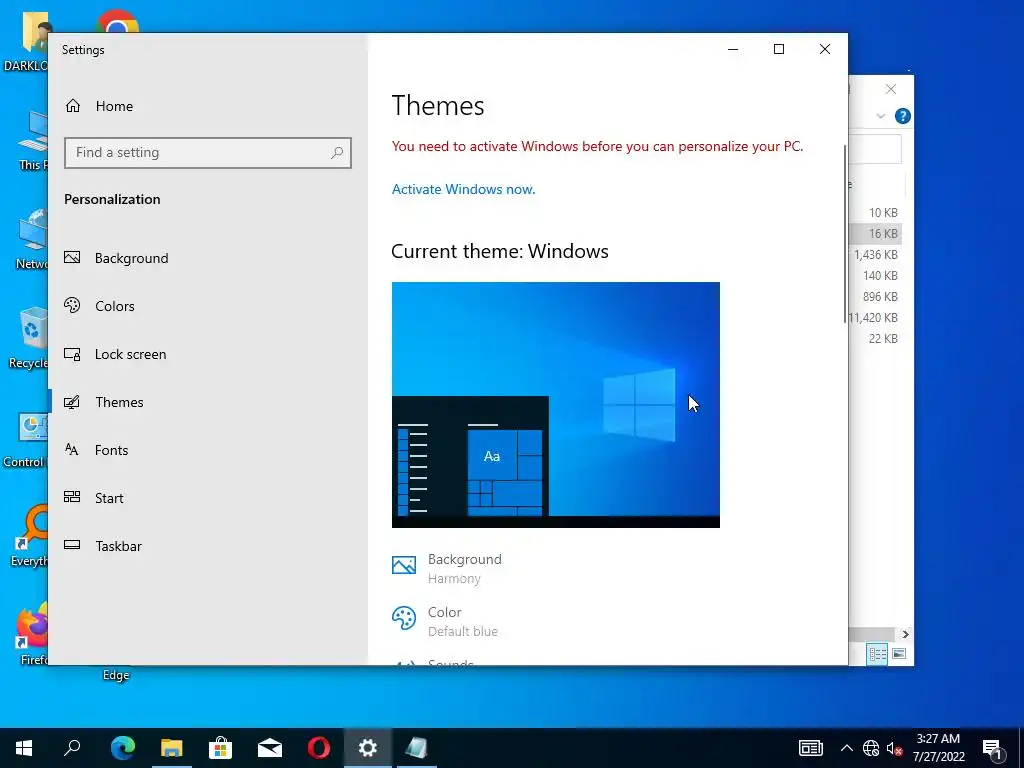Viewport: 1024px width, 768px height.
Task: Click the help icon in background window
Action: (x=903, y=116)
